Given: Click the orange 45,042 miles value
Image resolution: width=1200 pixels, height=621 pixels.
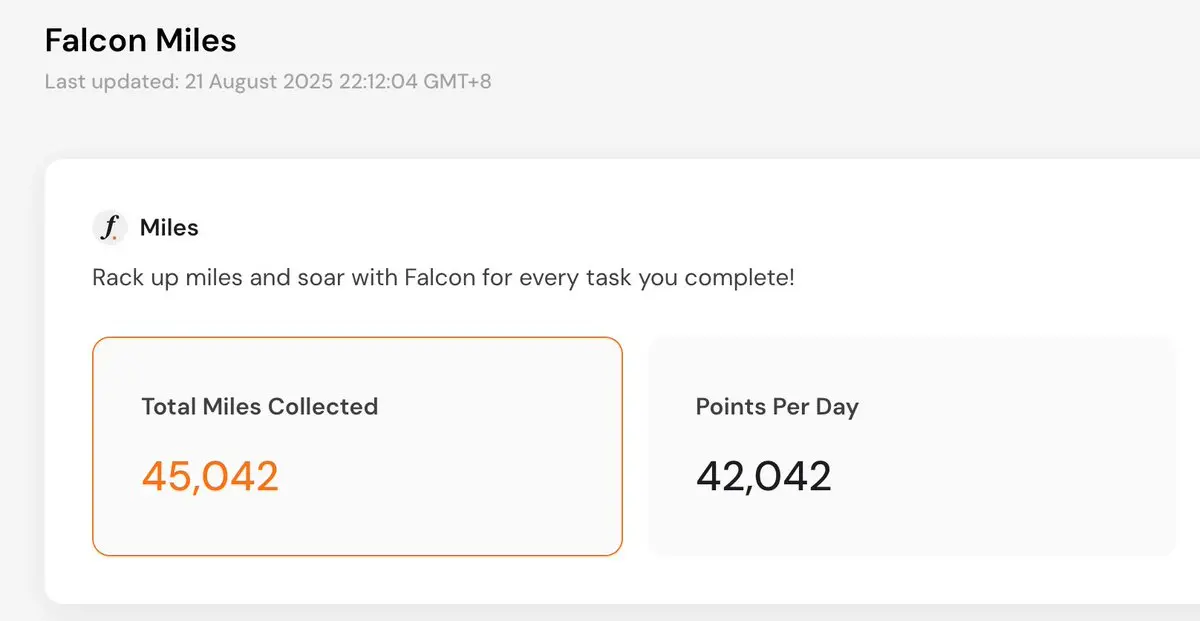Looking at the screenshot, I should click(210, 476).
